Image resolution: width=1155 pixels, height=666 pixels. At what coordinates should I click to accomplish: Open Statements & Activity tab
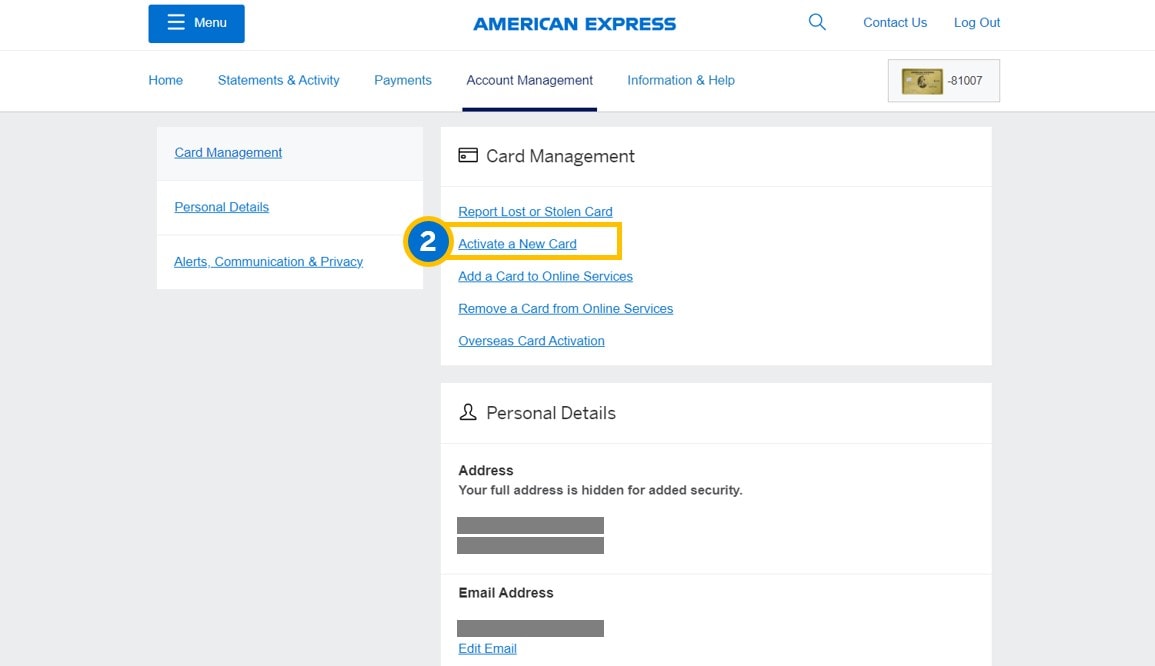coord(278,80)
